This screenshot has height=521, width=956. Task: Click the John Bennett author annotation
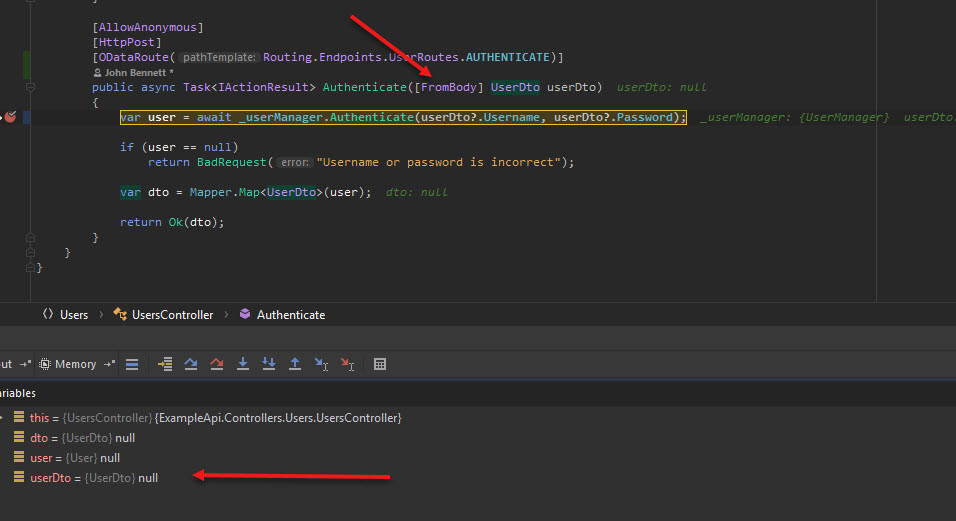[134, 73]
